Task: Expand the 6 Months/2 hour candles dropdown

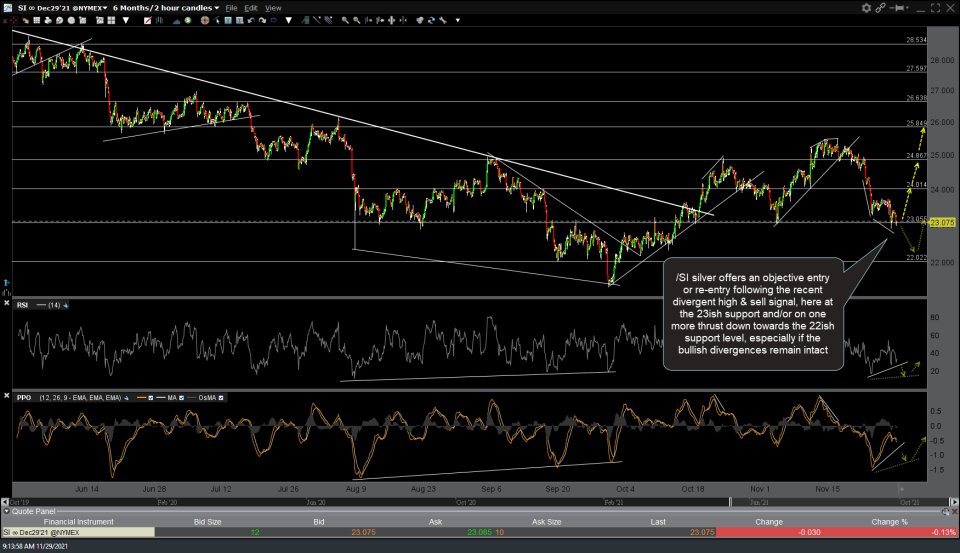Action: [x=167, y=7]
